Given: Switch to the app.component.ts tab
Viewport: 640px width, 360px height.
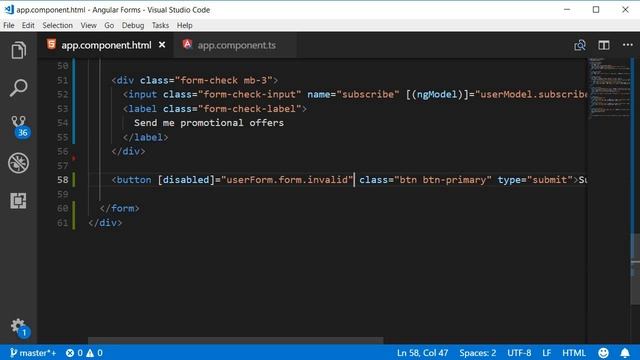Looking at the screenshot, I should (x=235, y=45).
